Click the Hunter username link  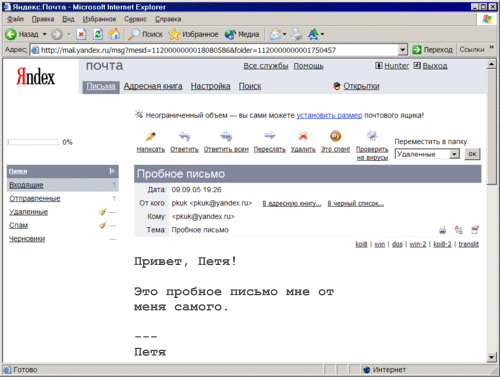[x=397, y=66]
